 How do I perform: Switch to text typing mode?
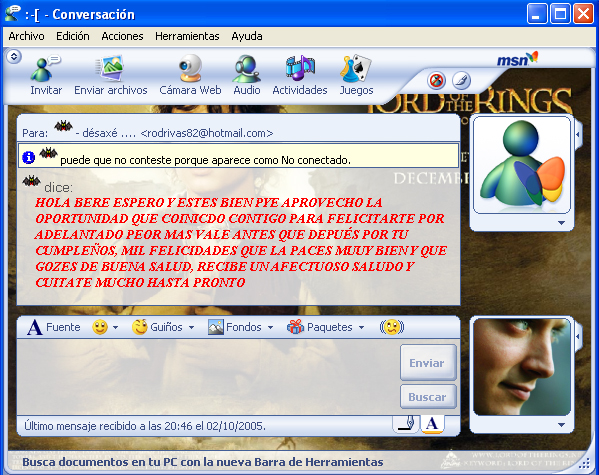coord(432,425)
